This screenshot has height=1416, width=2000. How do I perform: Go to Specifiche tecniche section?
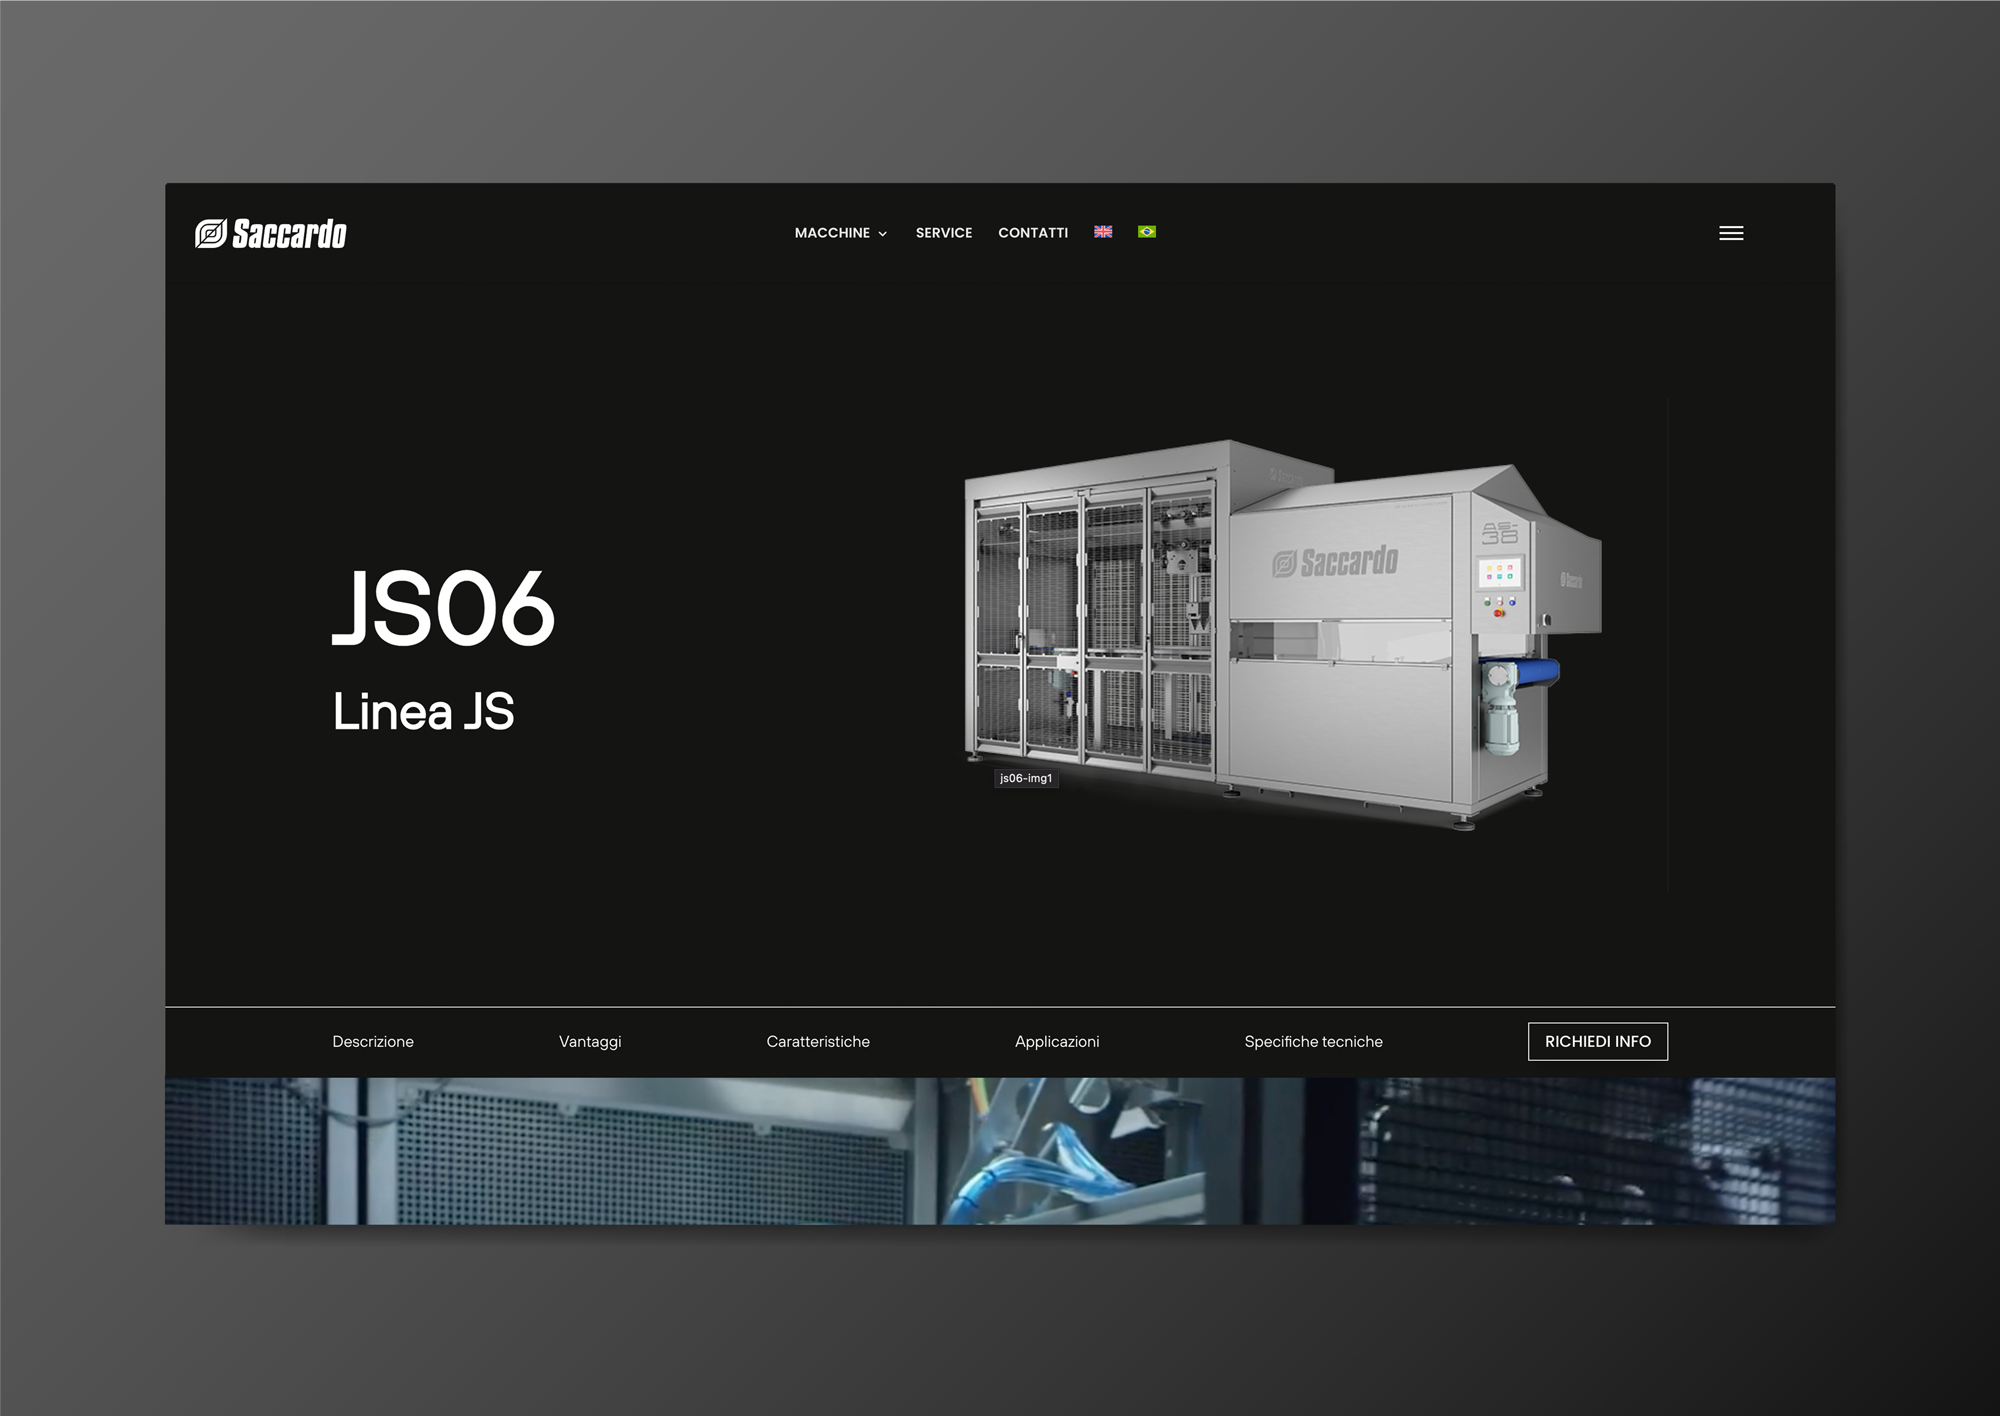coord(1313,1041)
